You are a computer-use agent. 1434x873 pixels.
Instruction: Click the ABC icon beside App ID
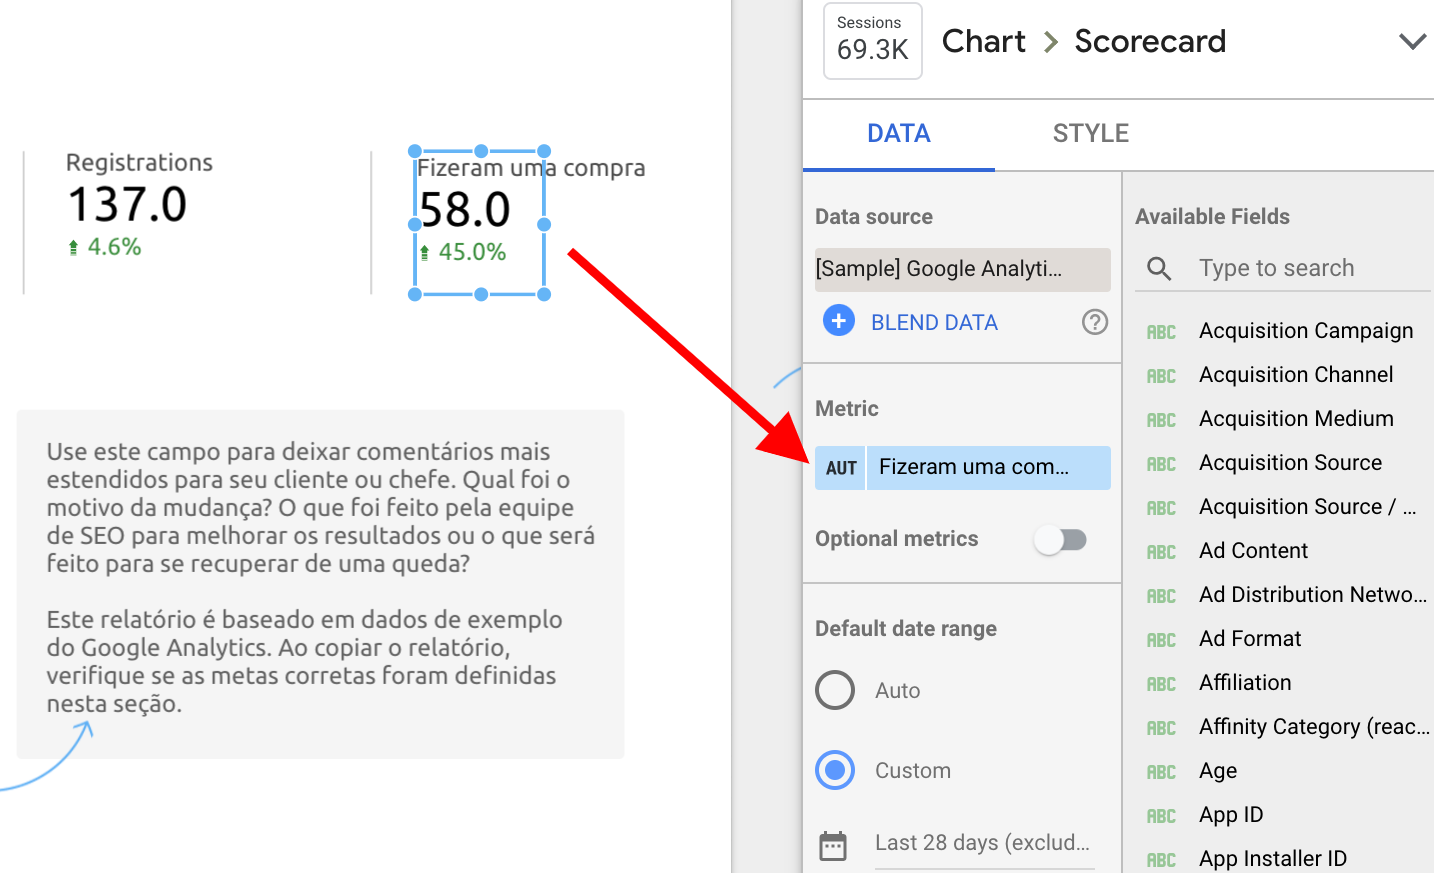pyautogui.click(x=1160, y=815)
